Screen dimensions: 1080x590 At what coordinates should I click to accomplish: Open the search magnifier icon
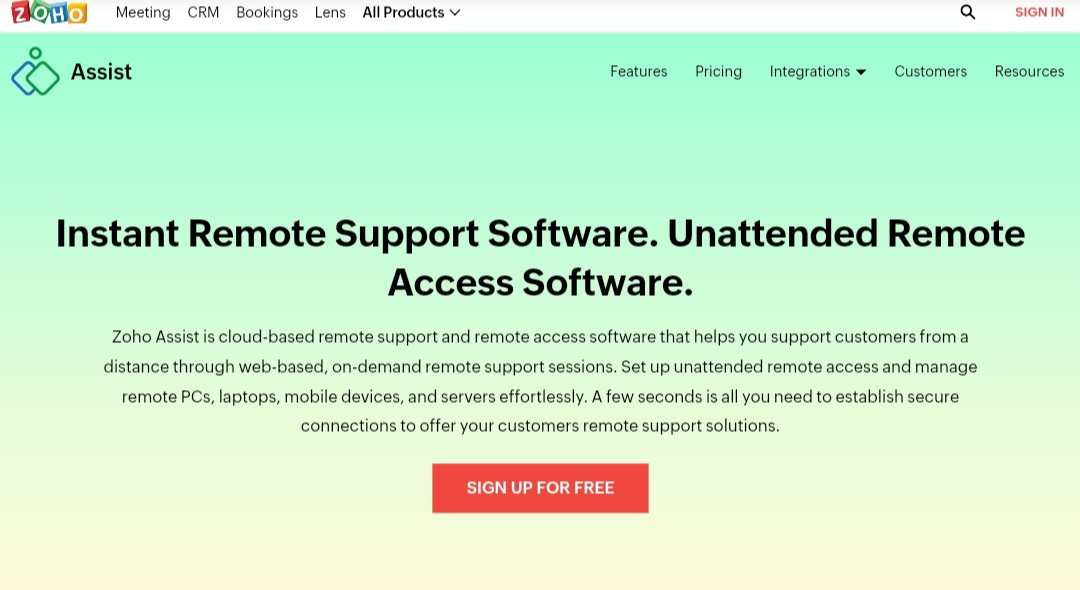(x=968, y=12)
